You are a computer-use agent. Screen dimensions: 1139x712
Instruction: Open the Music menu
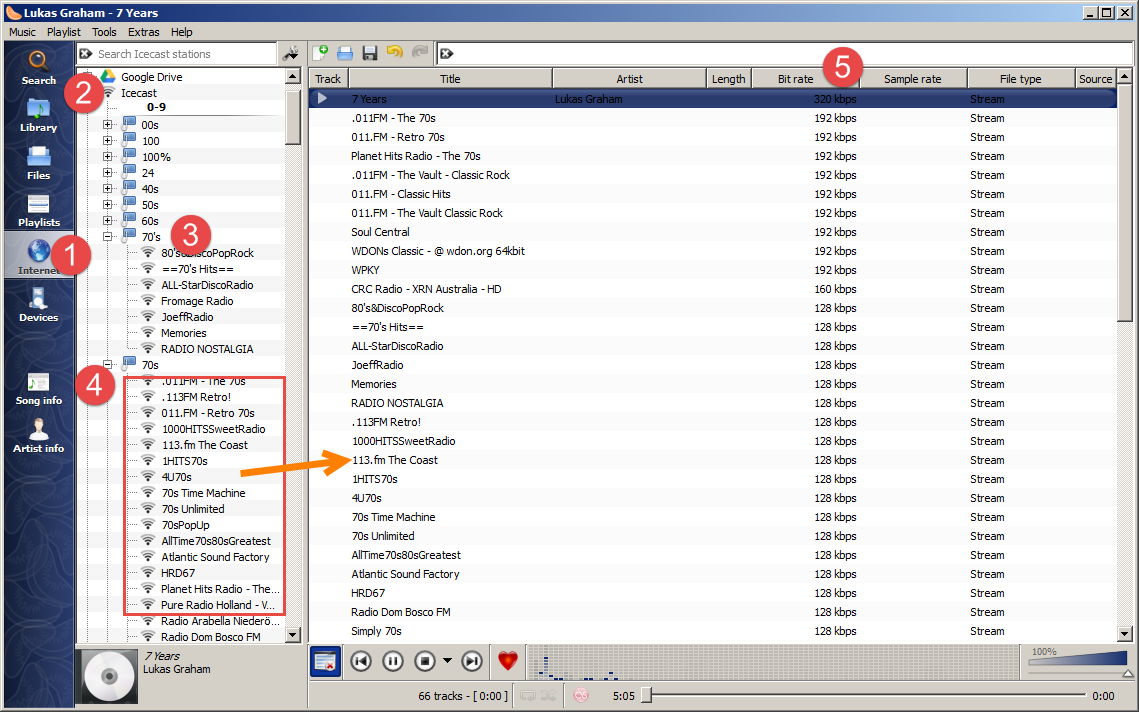tap(22, 32)
